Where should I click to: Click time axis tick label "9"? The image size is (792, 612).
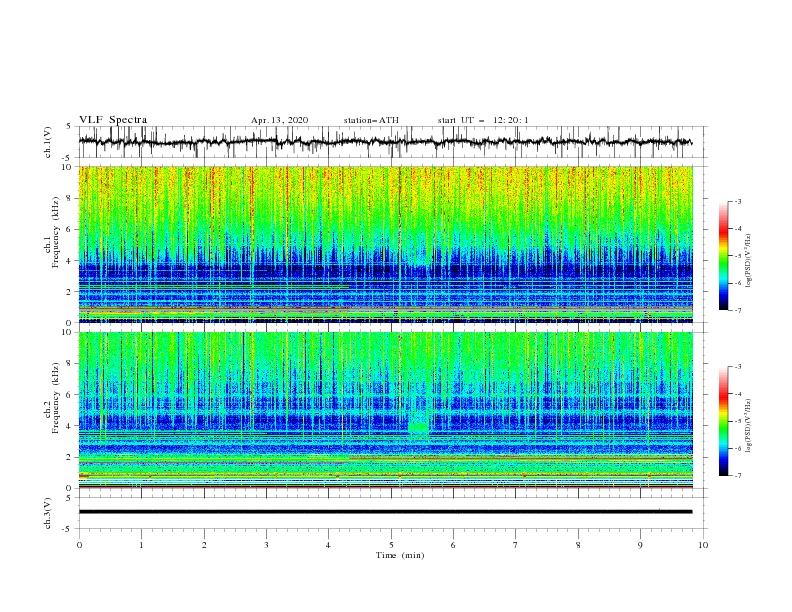640,545
